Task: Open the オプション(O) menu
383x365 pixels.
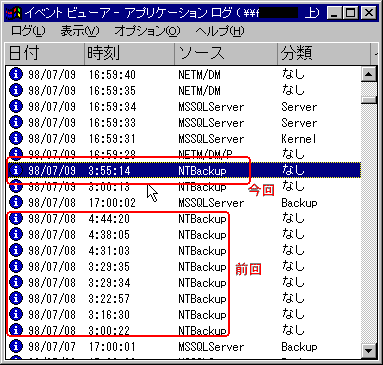Action: 148,31
